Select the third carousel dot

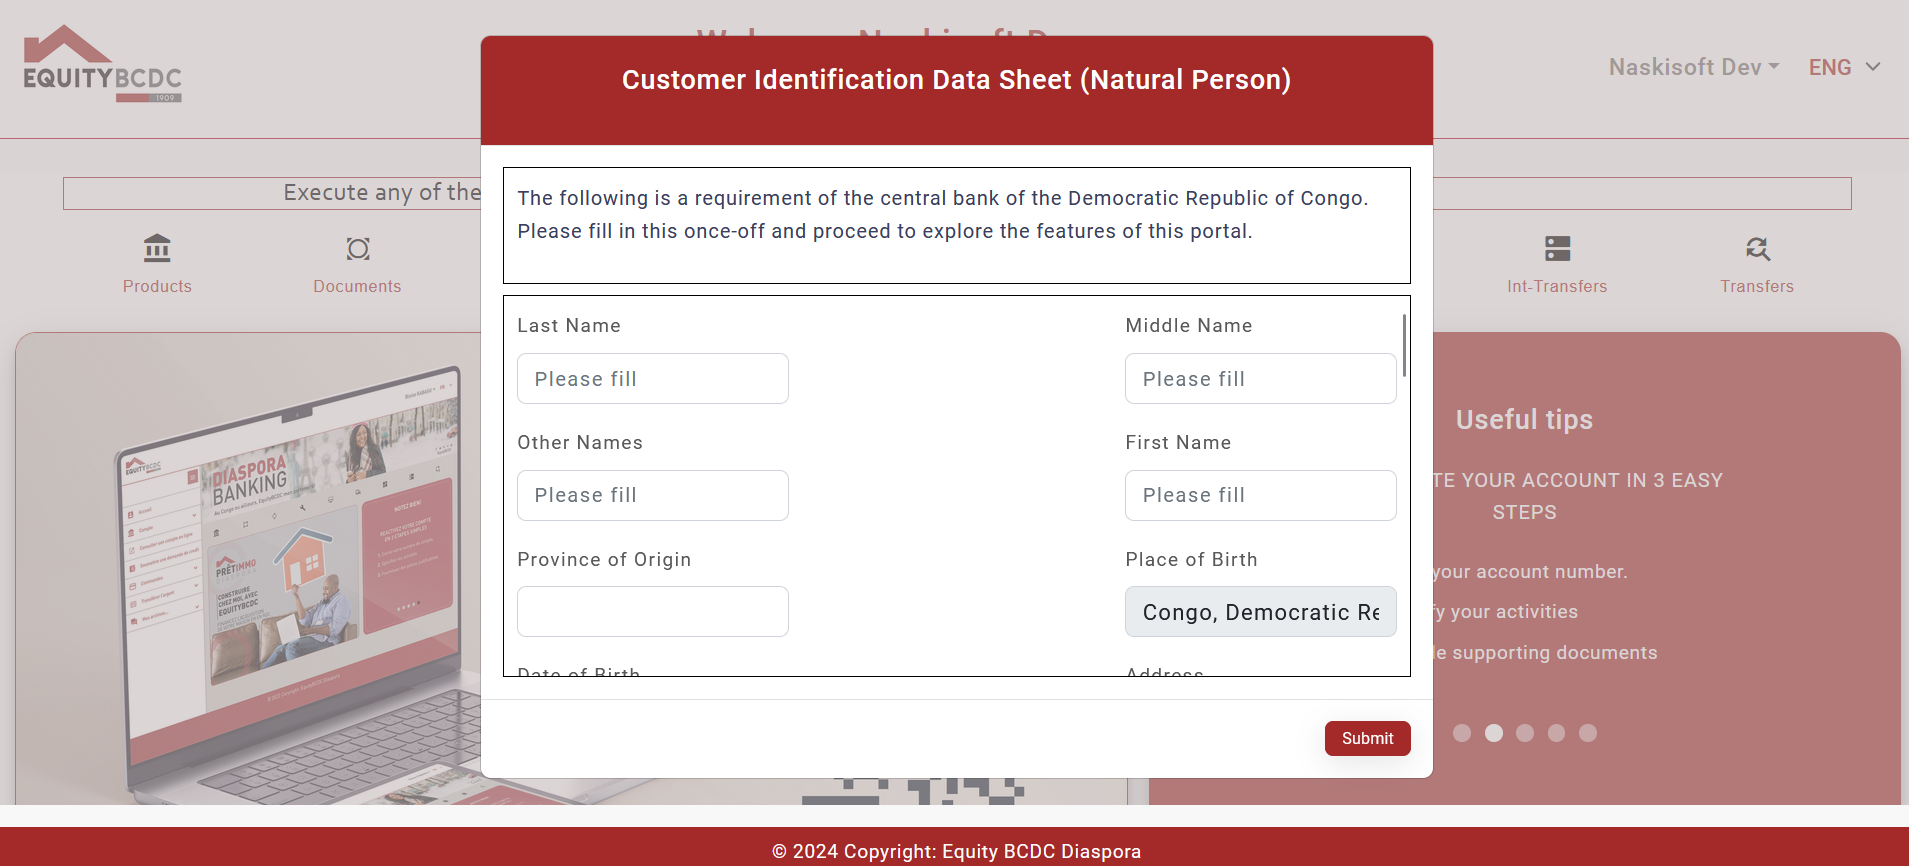pos(1525,733)
